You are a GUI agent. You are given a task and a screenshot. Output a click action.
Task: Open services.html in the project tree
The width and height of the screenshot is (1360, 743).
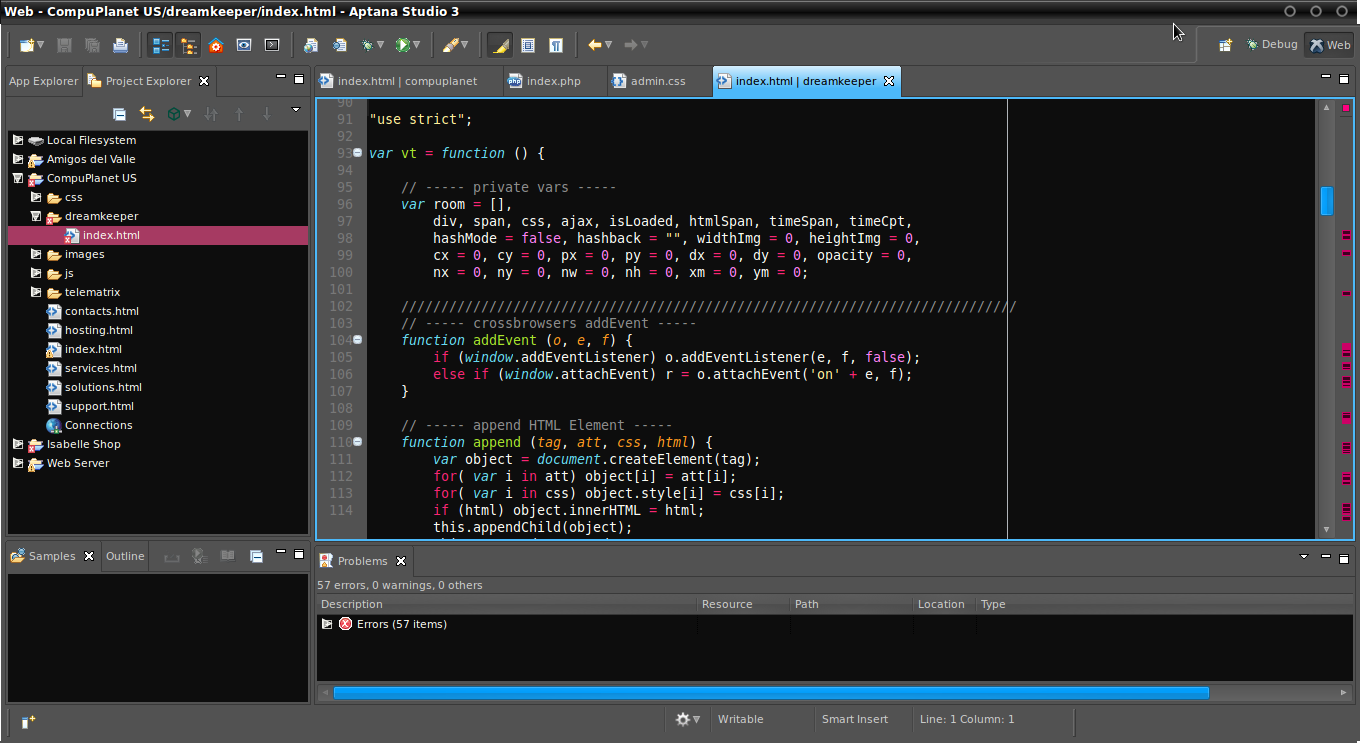pos(103,368)
